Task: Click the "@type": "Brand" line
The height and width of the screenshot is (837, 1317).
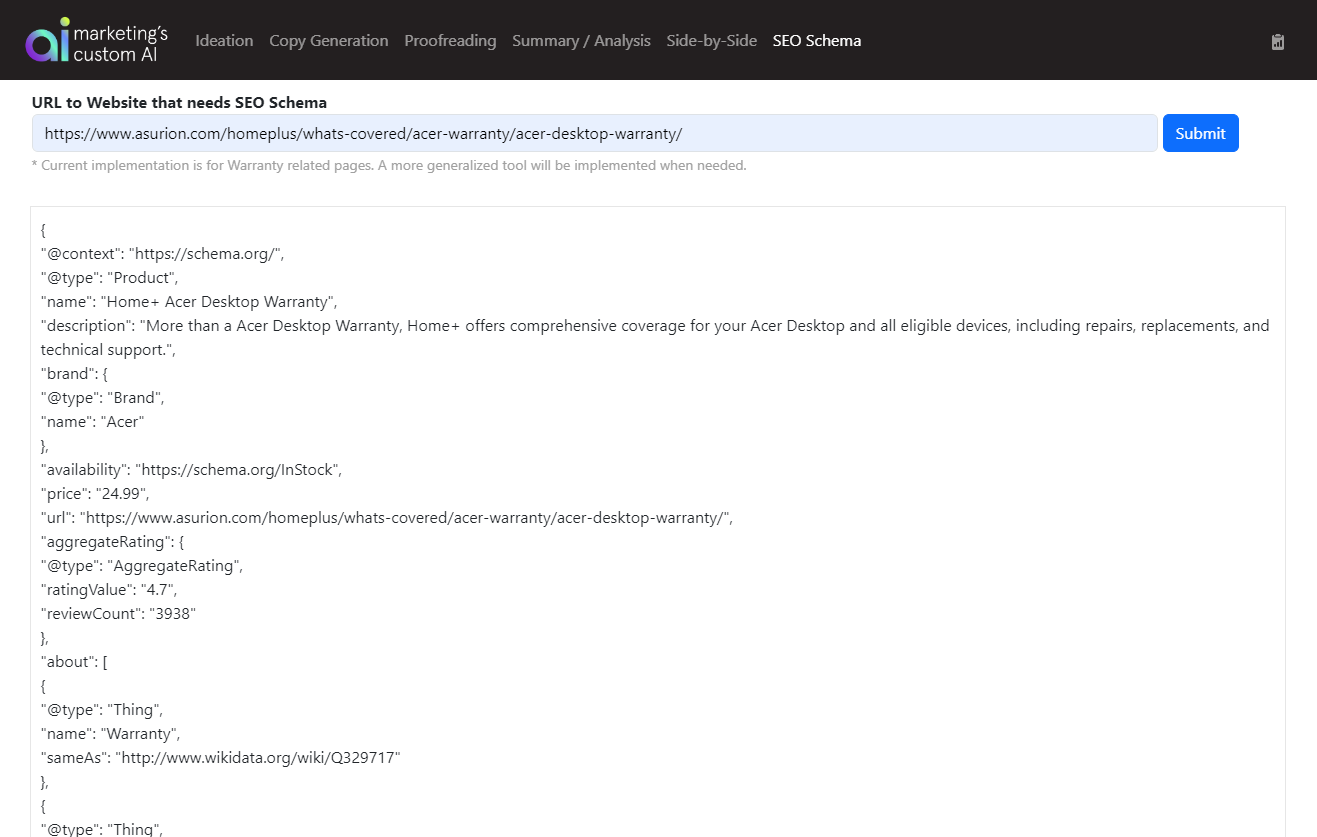Action: (103, 398)
